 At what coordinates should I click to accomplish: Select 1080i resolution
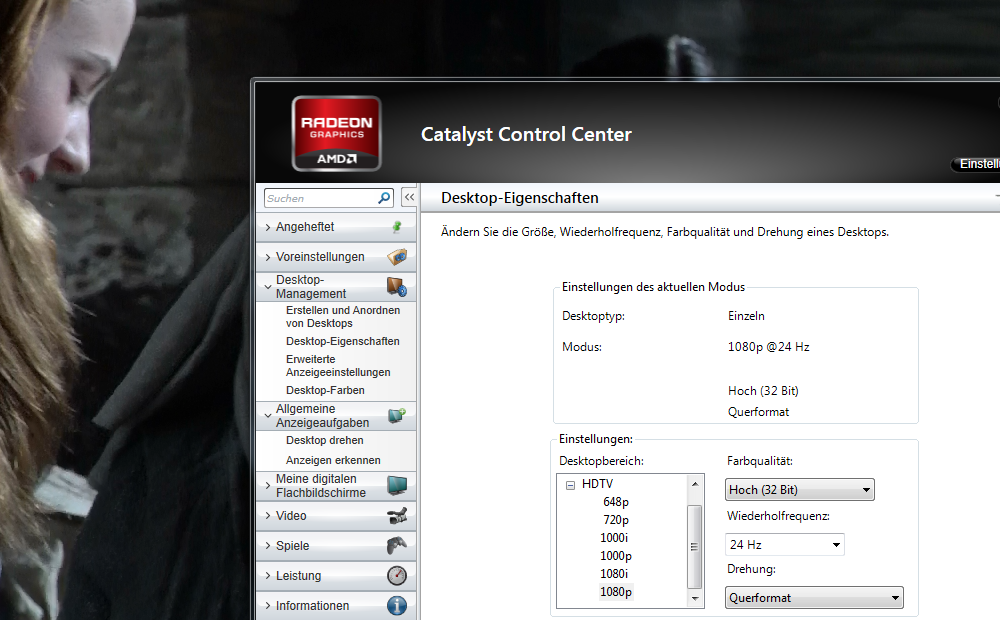click(614, 573)
